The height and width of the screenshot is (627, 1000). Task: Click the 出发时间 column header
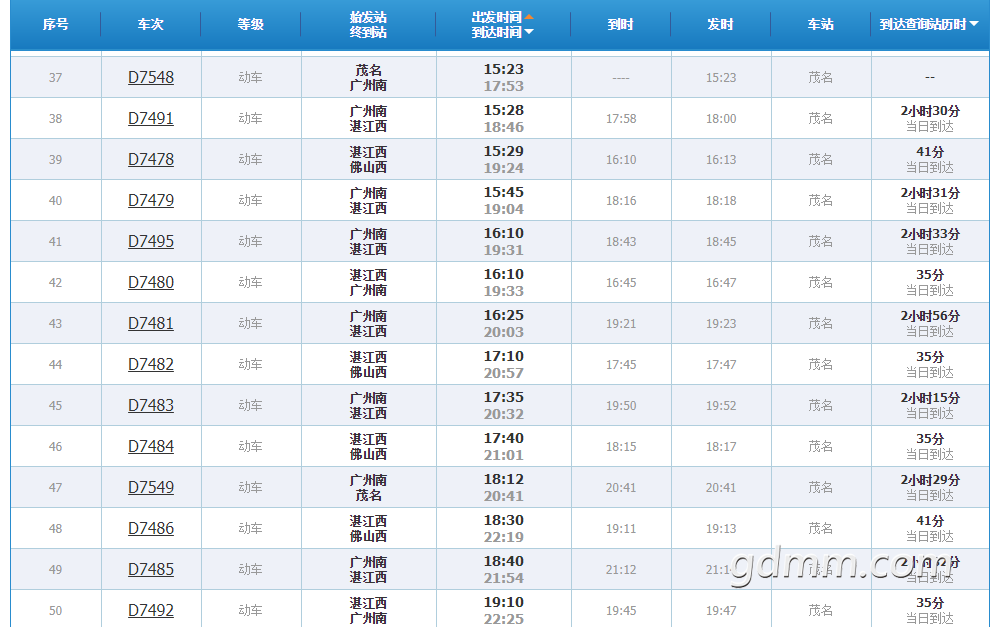497,17
